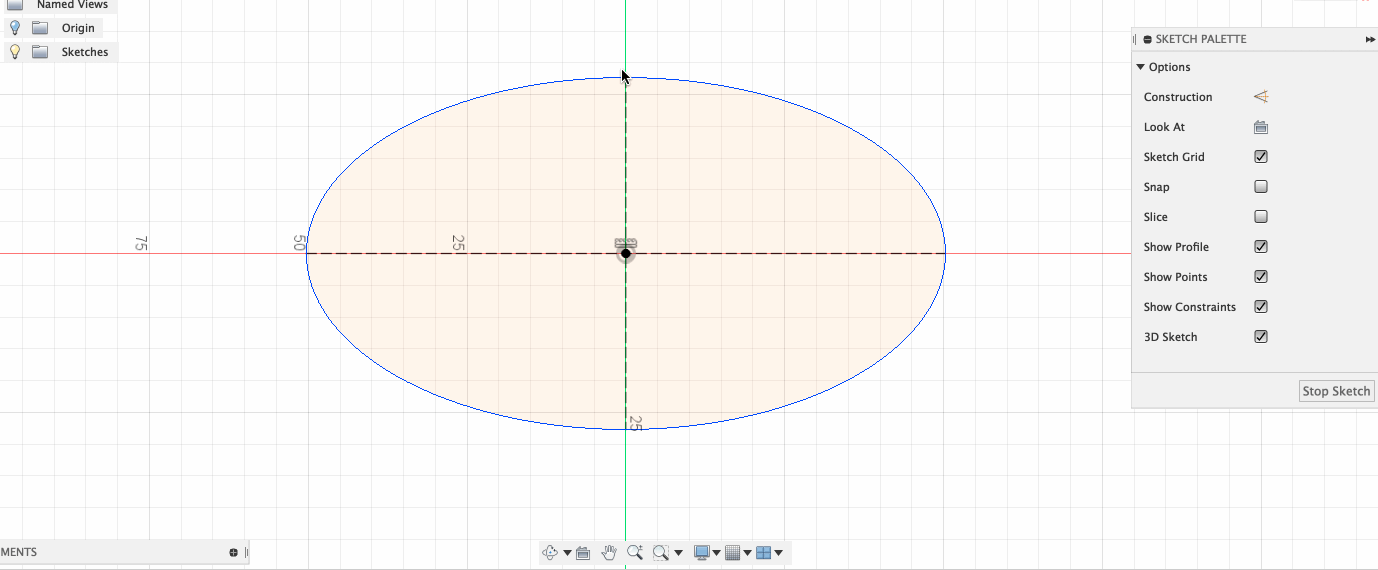
Task: Click the Look At icon in Sketch Palette
Action: pyautogui.click(x=1261, y=127)
